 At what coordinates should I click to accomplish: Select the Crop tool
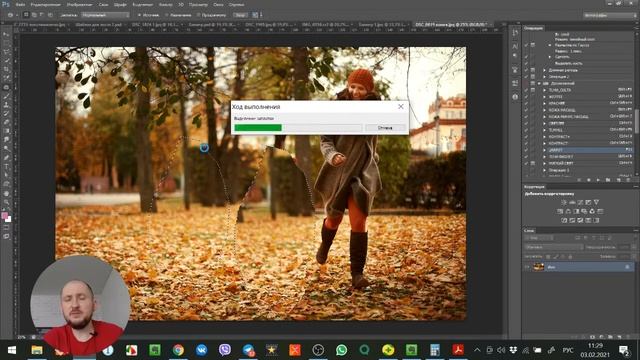7,70
